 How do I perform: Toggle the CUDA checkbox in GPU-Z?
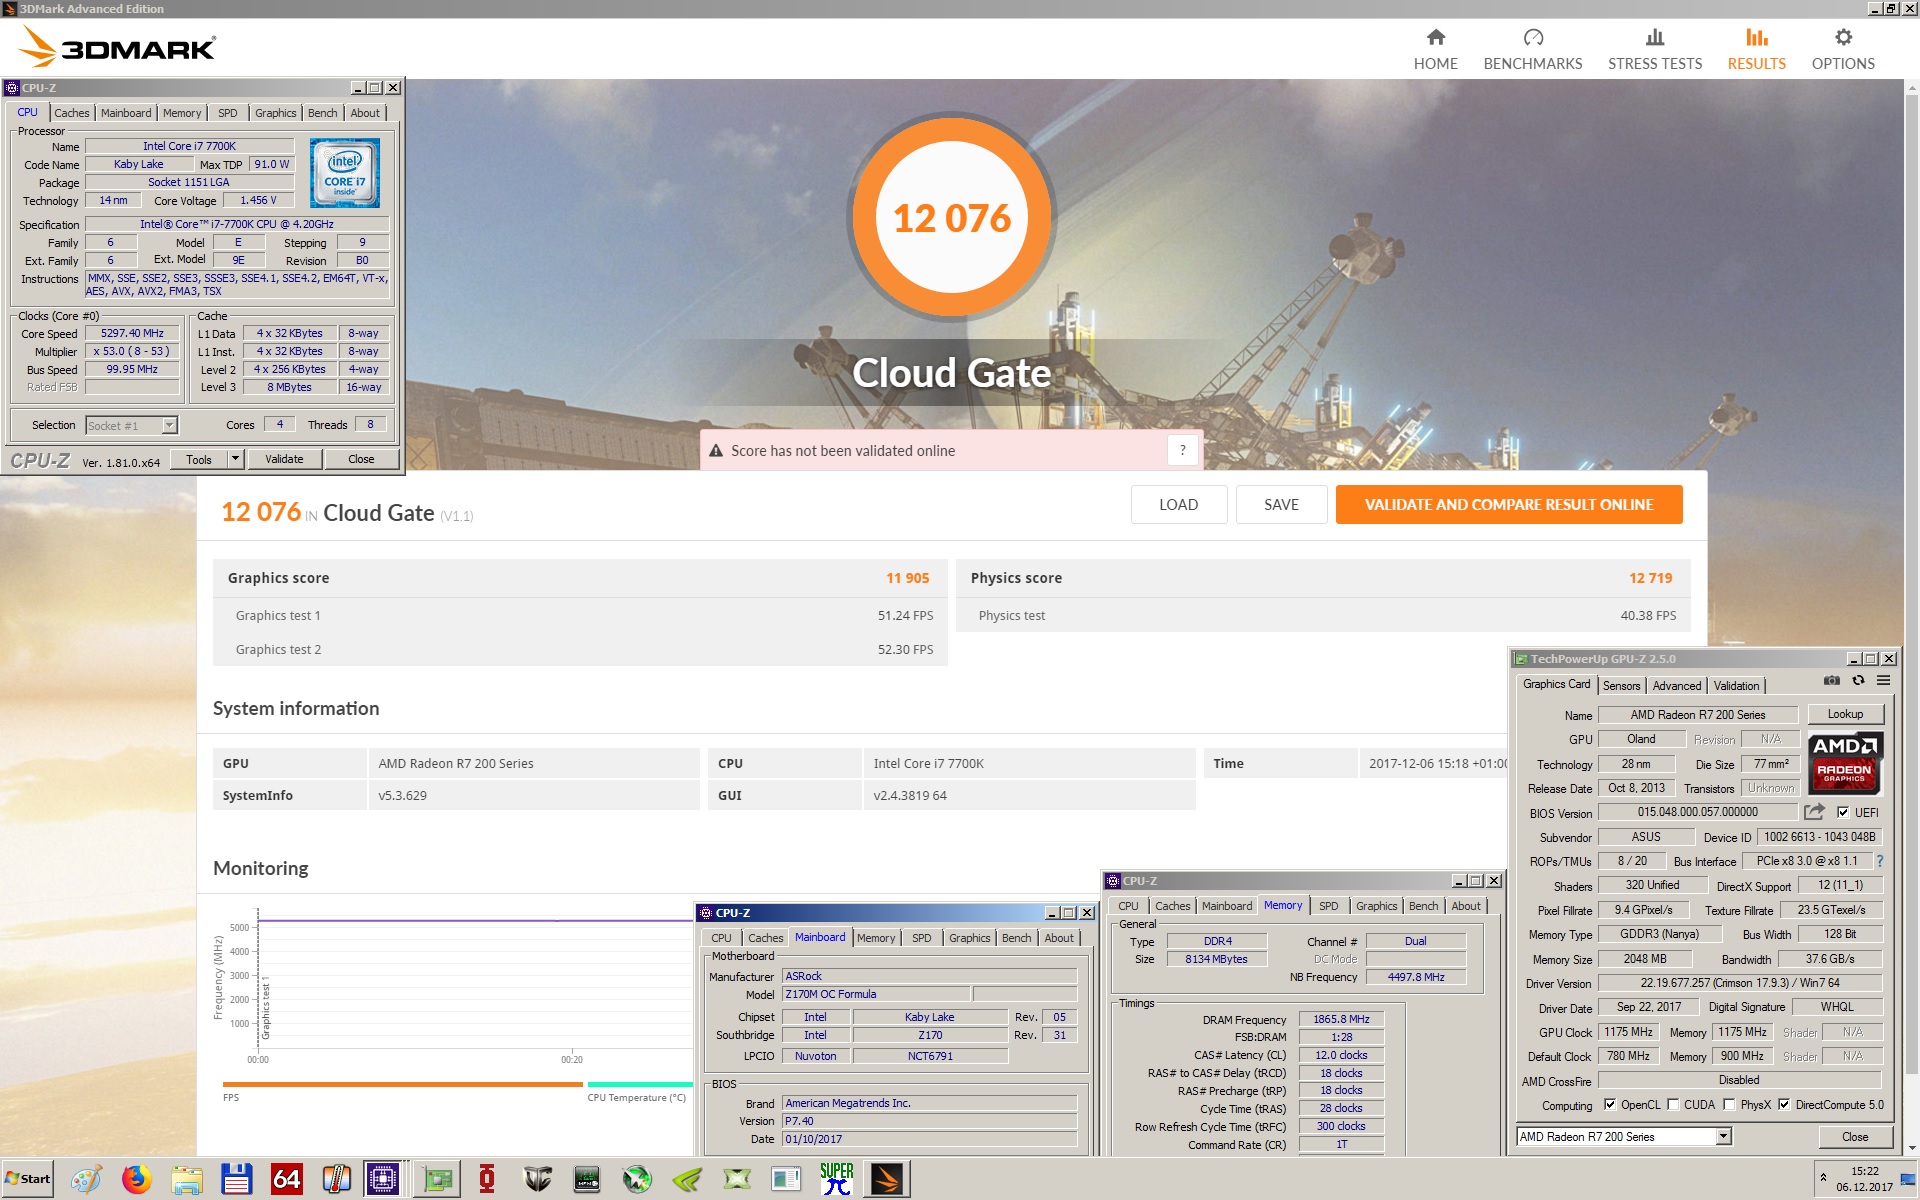[1672, 1105]
